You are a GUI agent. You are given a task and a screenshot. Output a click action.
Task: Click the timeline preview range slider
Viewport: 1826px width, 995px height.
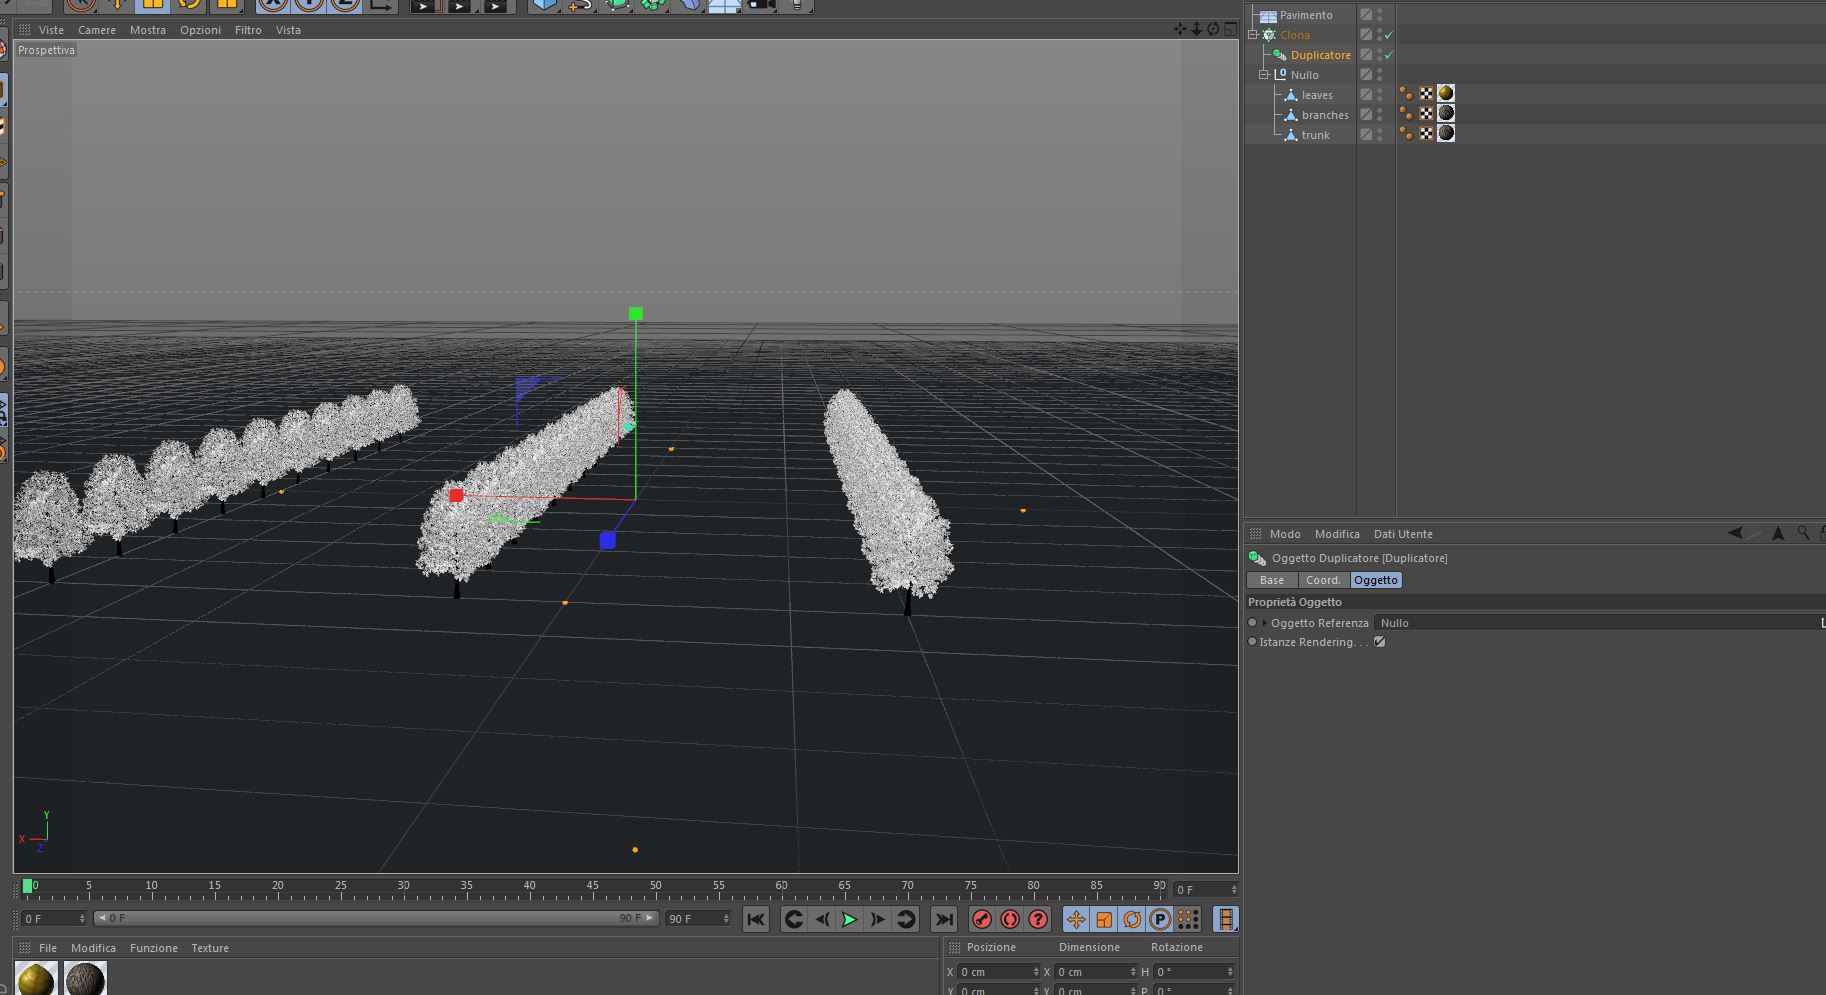point(376,918)
